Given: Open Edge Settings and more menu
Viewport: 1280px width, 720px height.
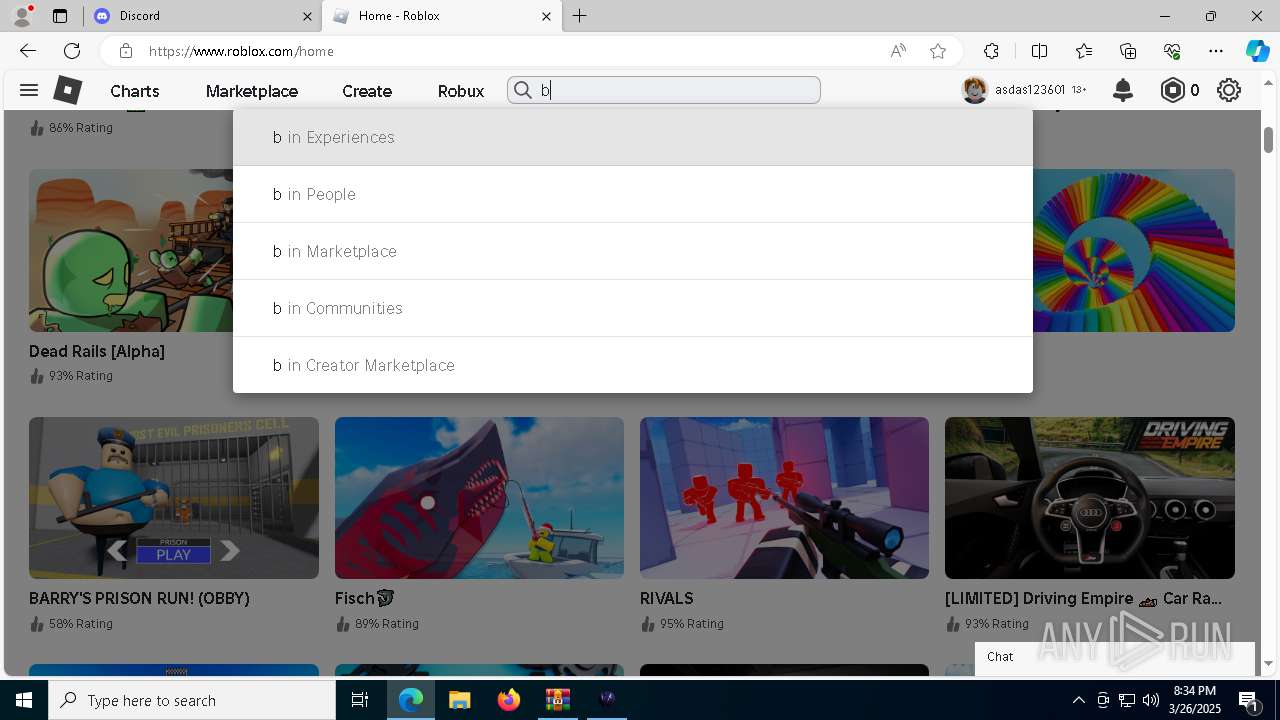Looking at the screenshot, I should click(x=1216, y=51).
